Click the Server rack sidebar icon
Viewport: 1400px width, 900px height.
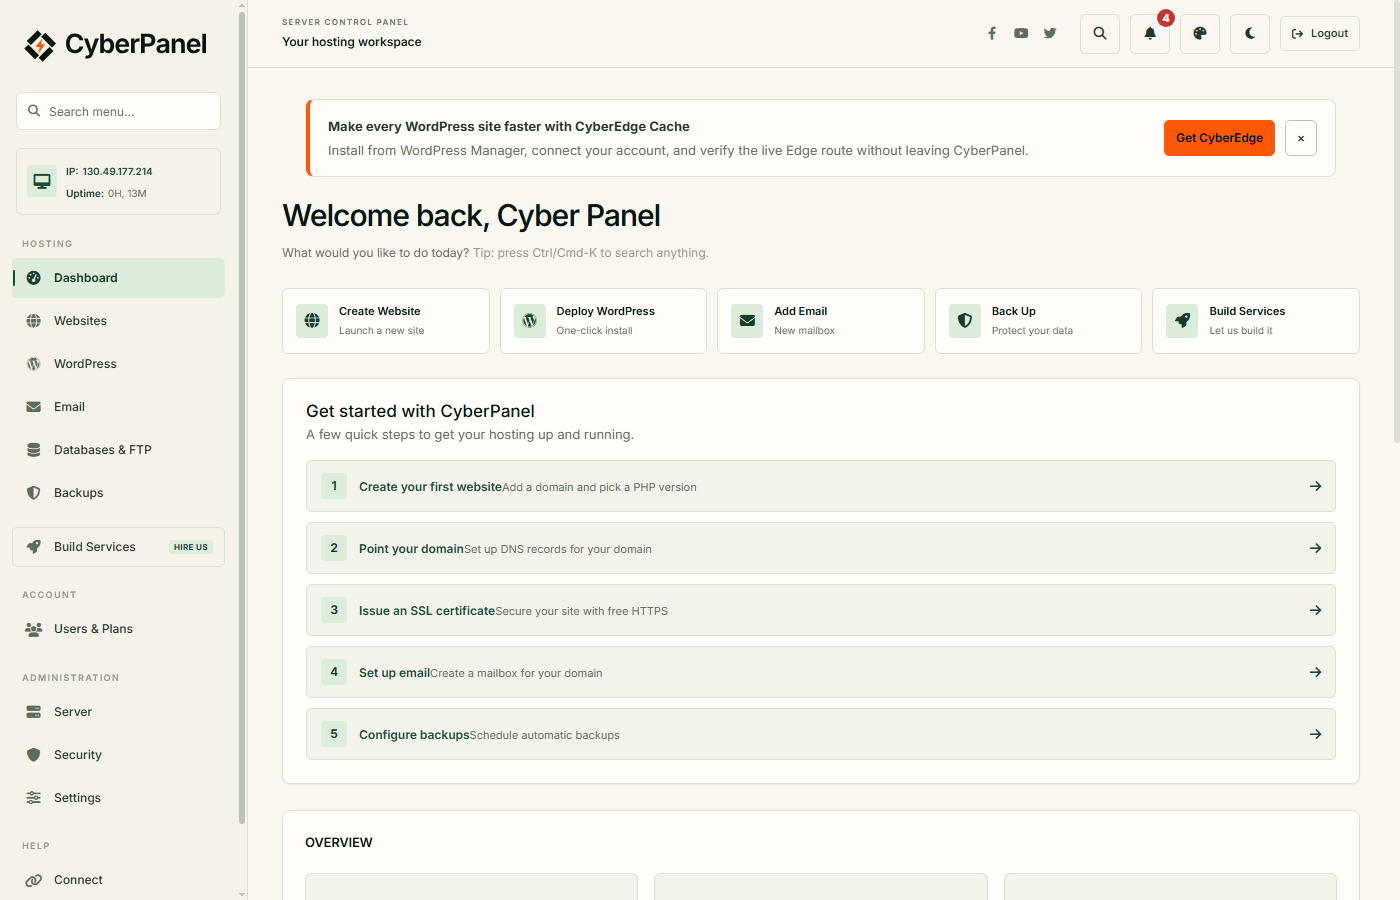click(34, 712)
